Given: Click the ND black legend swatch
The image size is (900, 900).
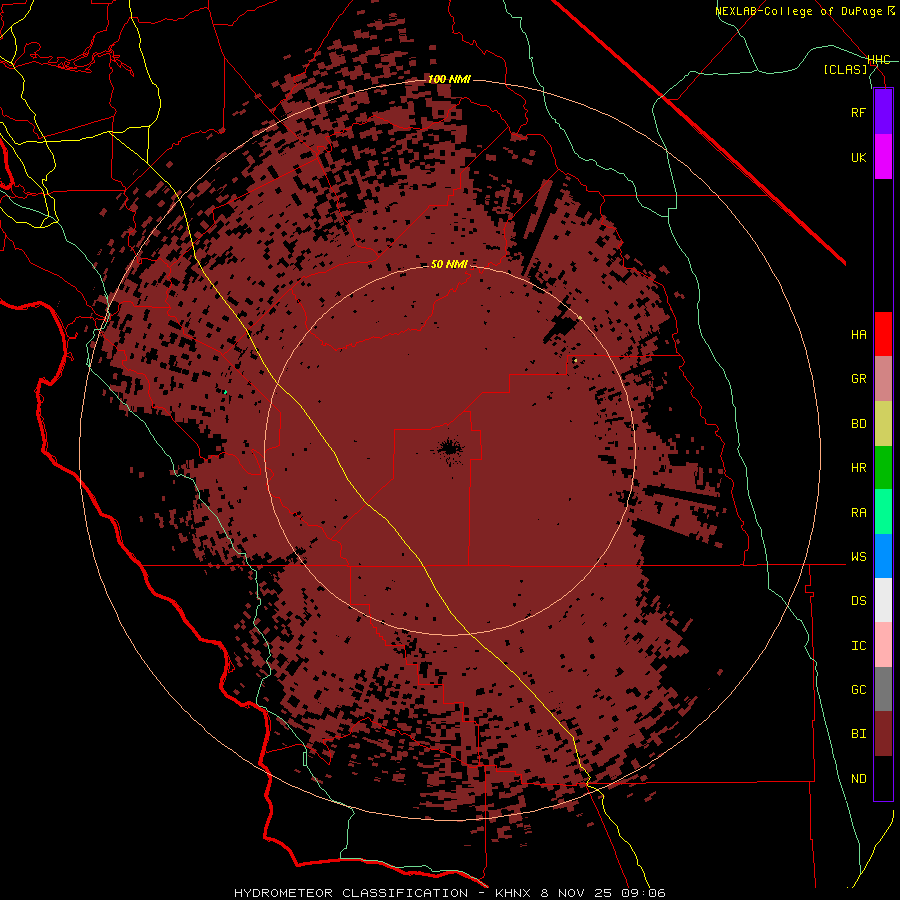Looking at the screenshot, I should coord(883,778).
